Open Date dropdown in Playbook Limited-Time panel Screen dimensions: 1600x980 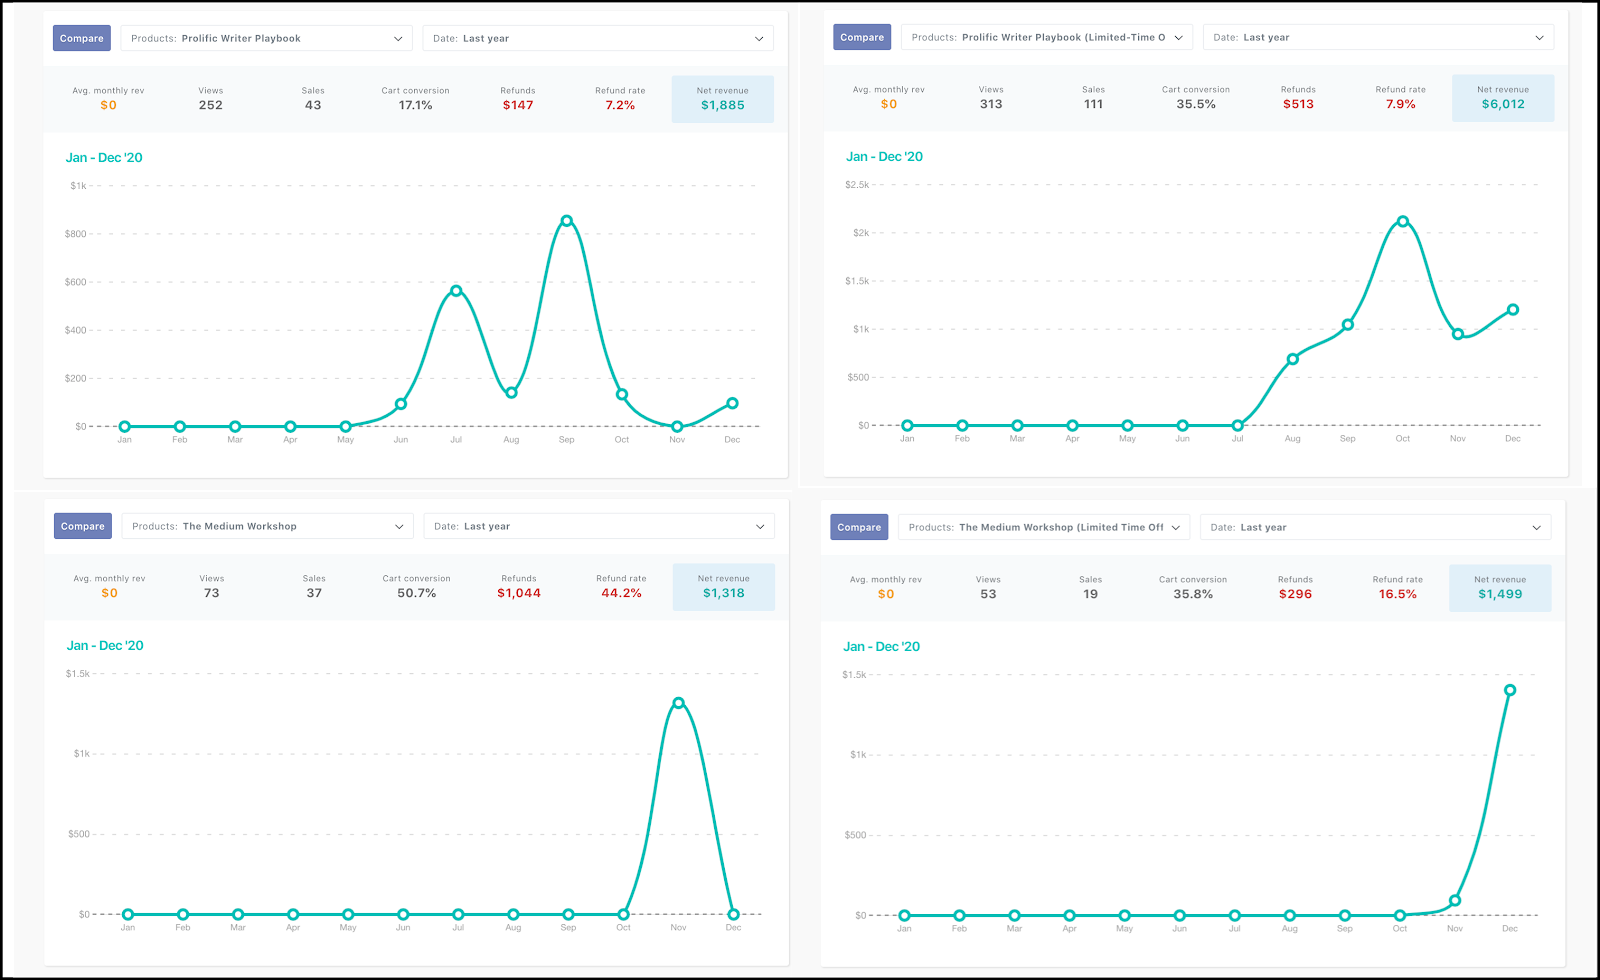(x=1378, y=37)
